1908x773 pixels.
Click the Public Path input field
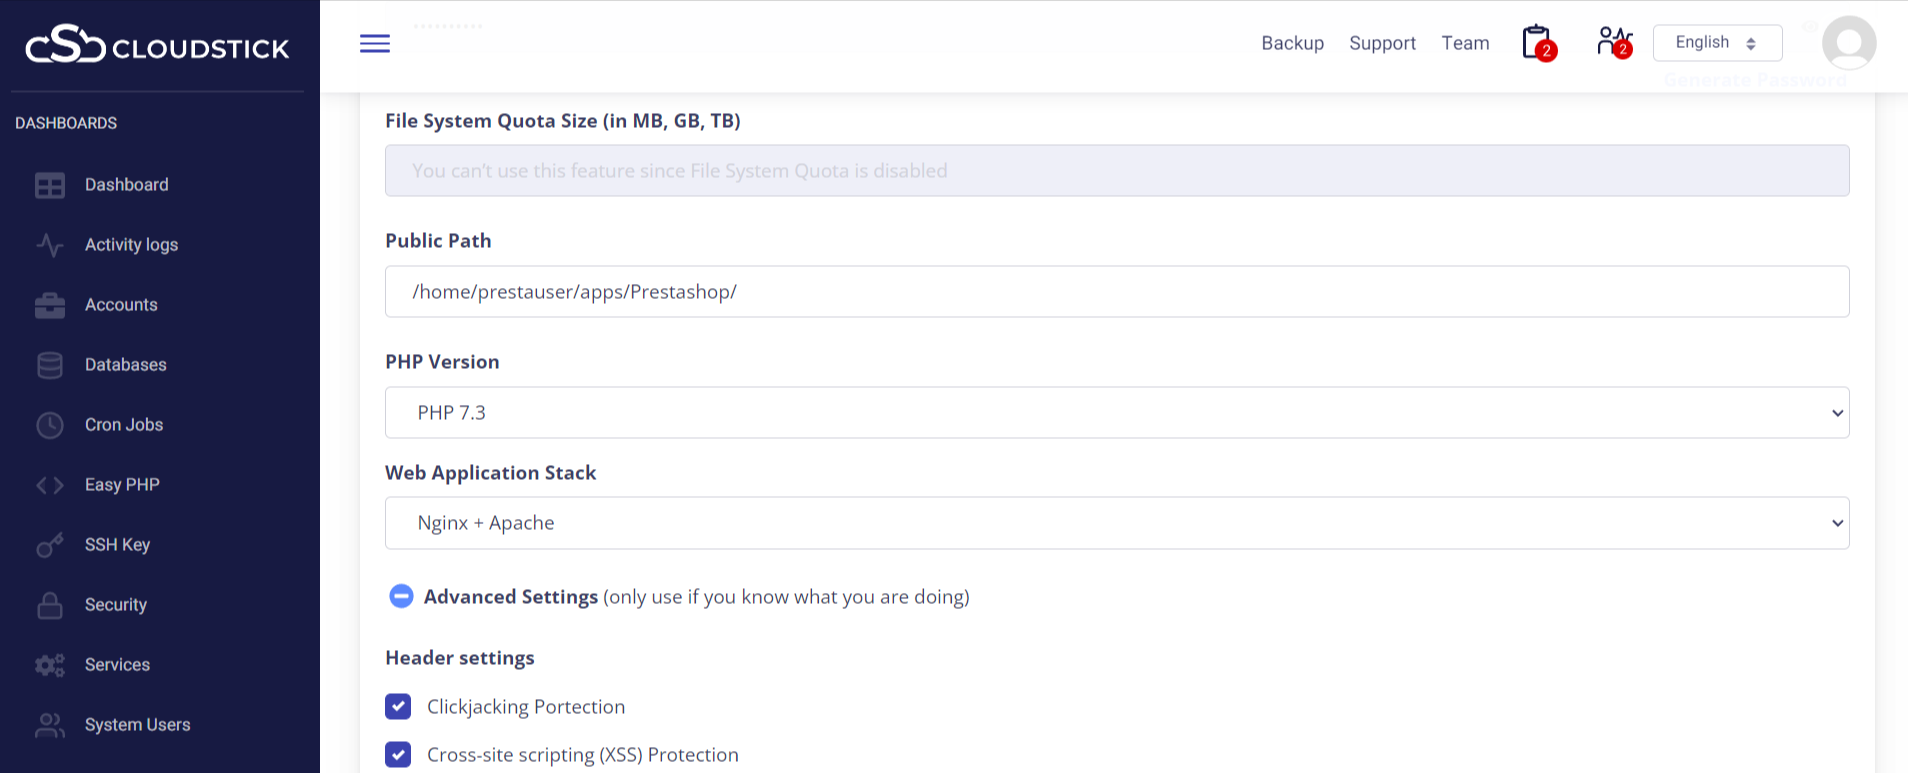click(1116, 292)
